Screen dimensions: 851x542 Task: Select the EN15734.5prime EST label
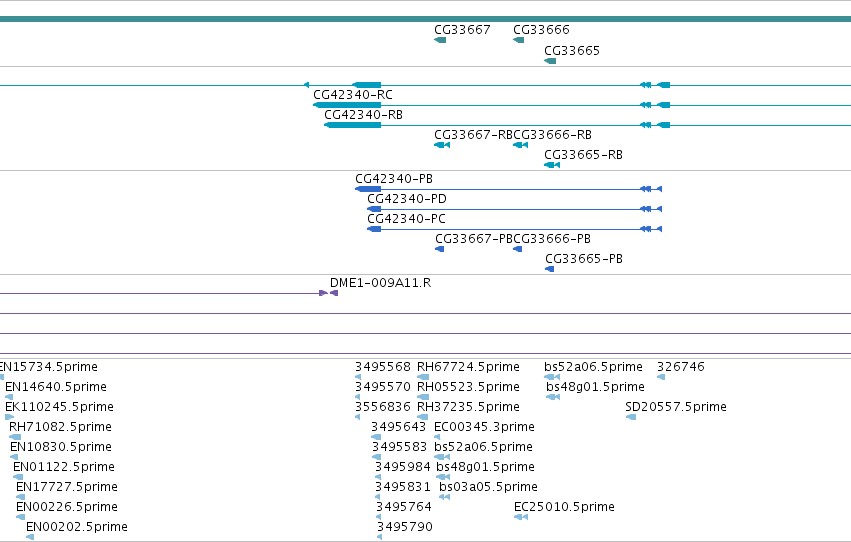49,367
